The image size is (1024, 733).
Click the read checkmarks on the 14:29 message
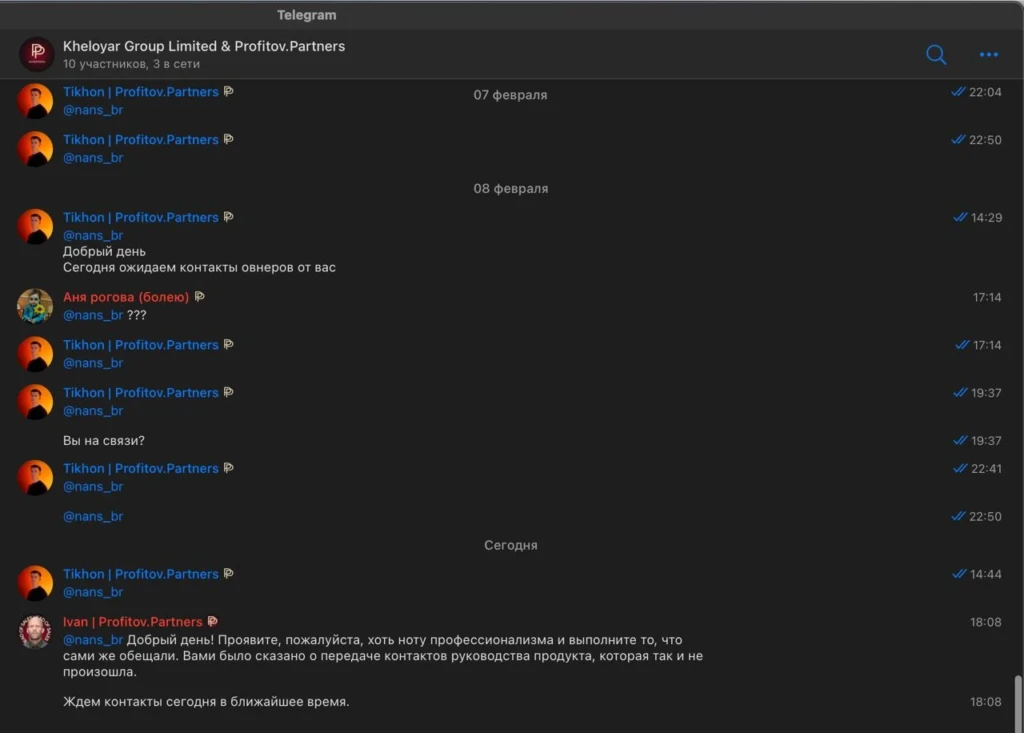tap(960, 218)
